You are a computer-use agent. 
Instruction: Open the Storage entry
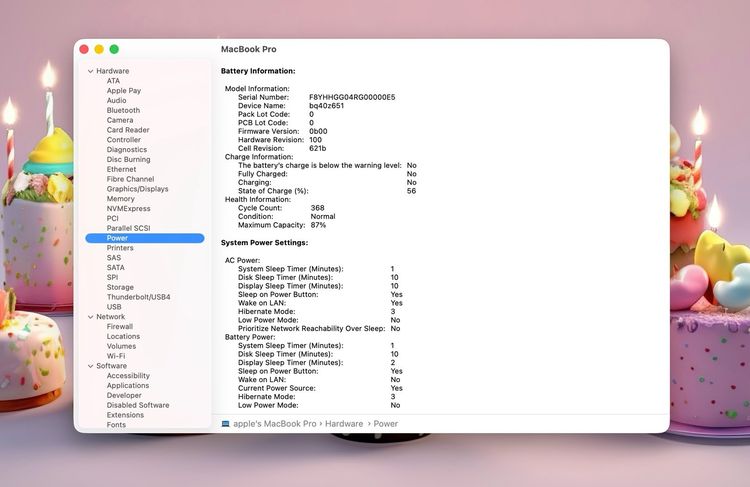pyautogui.click(x=120, y=287)
